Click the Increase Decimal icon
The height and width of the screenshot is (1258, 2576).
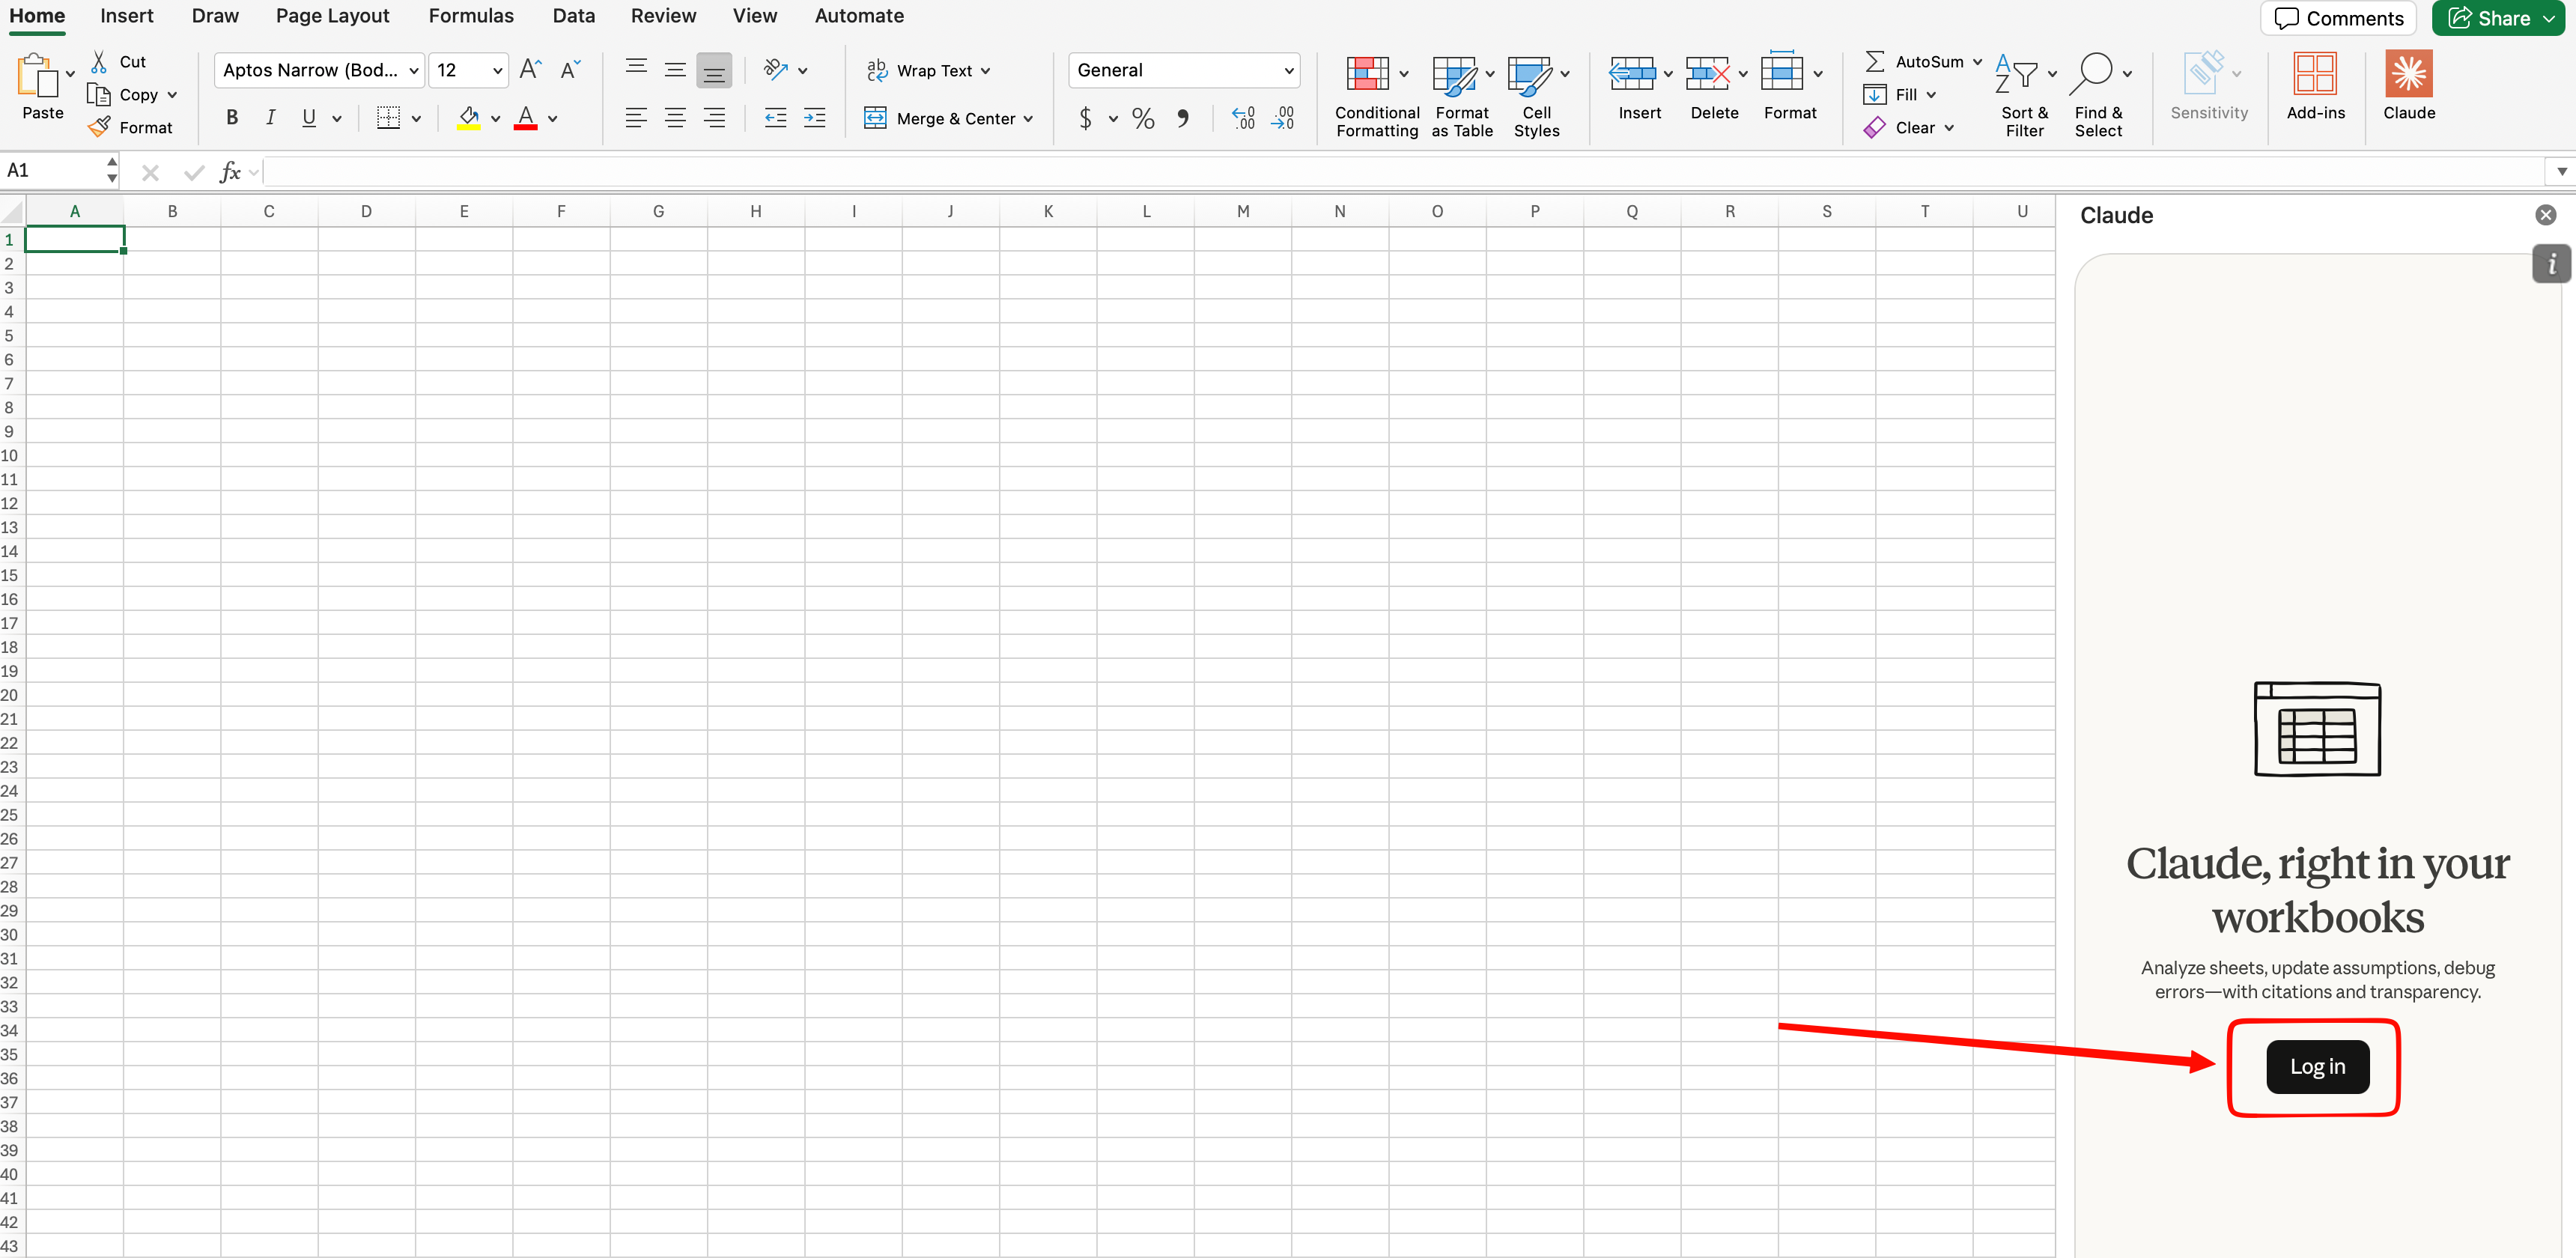(1243, 118)
